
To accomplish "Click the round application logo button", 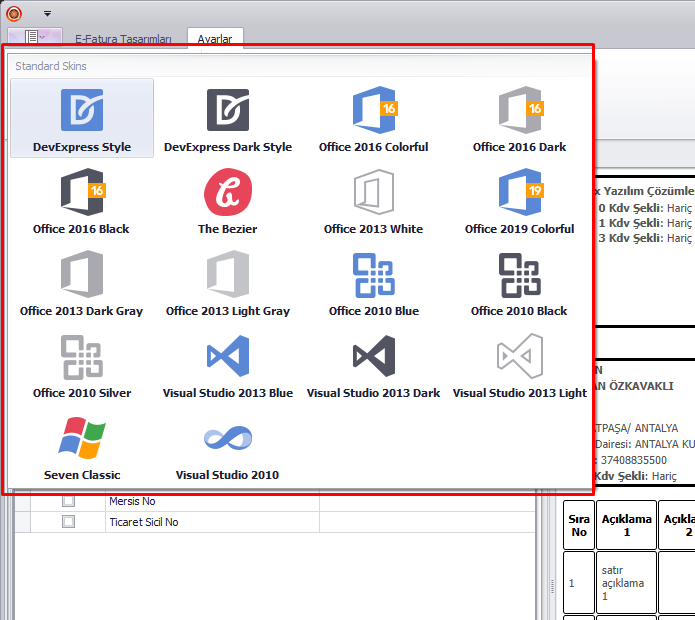I will 14,14.
